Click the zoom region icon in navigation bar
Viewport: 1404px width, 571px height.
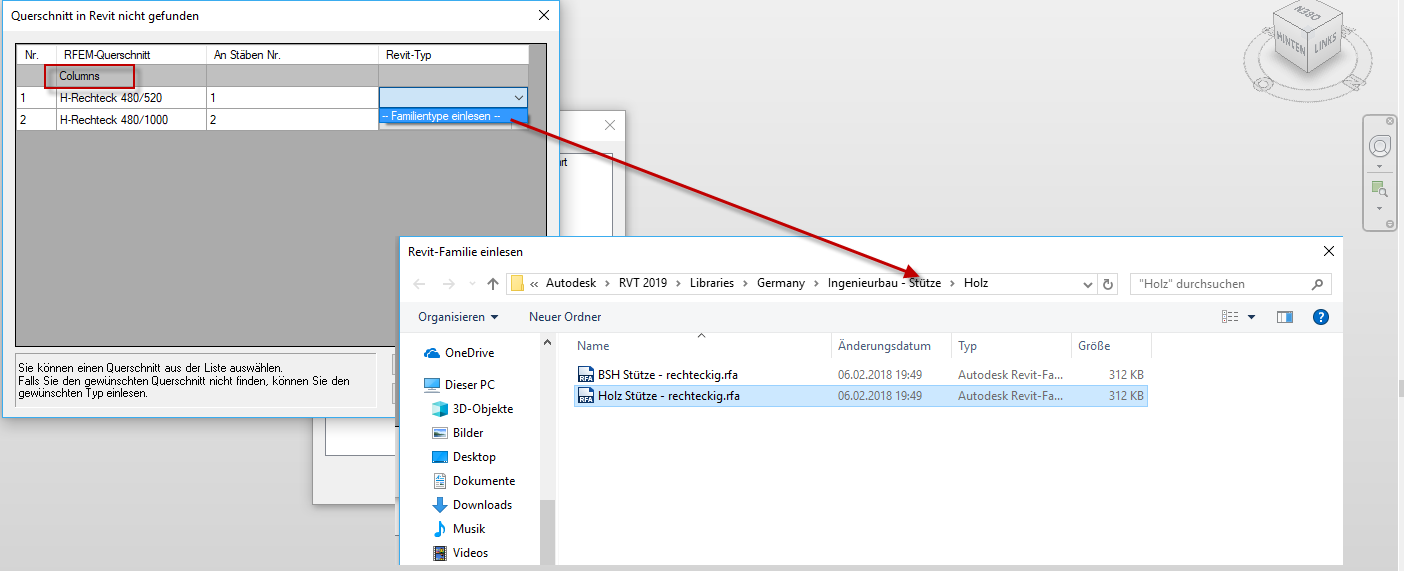[x=1380, y=188]
